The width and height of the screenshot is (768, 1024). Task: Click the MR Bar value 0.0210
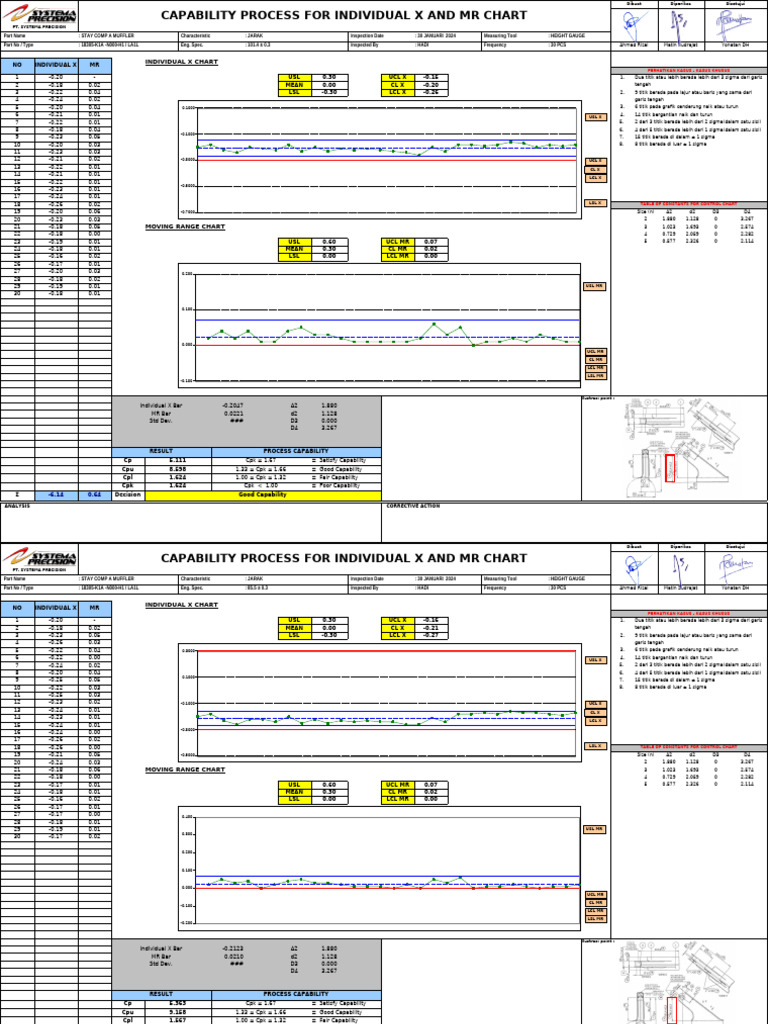click(233, 956)
